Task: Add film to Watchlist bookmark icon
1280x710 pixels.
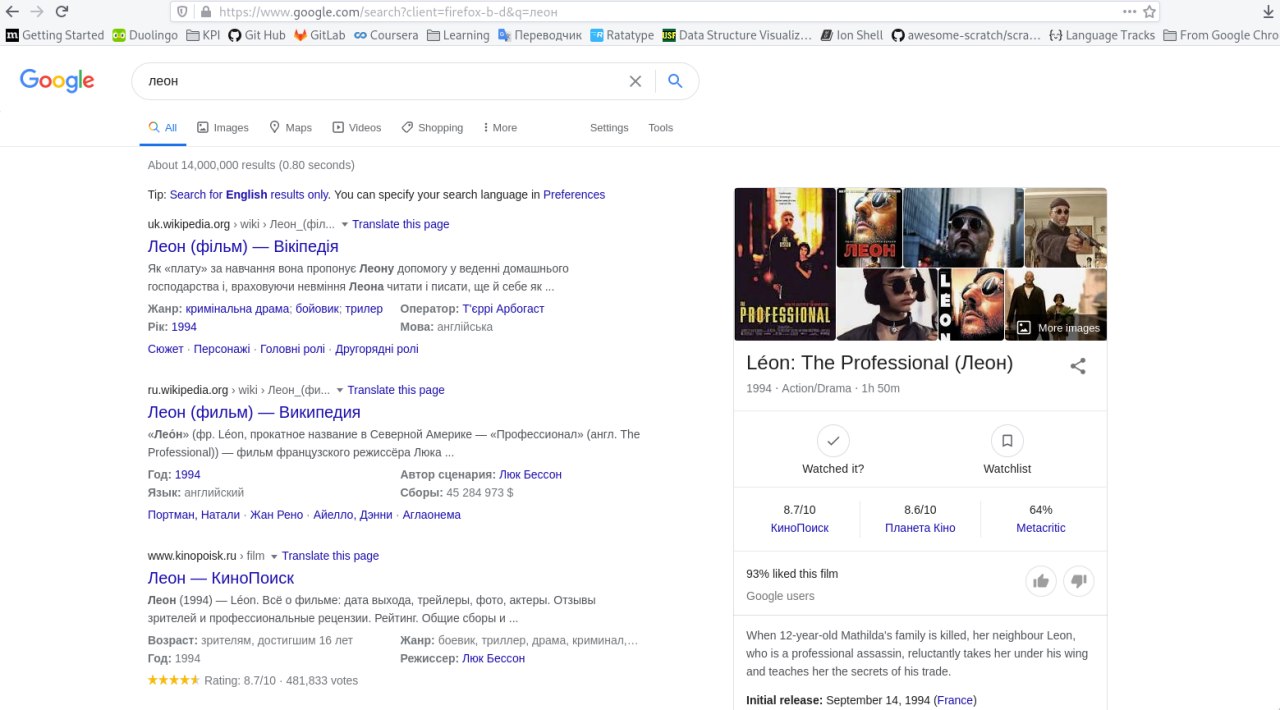Action: [1007, 440]
